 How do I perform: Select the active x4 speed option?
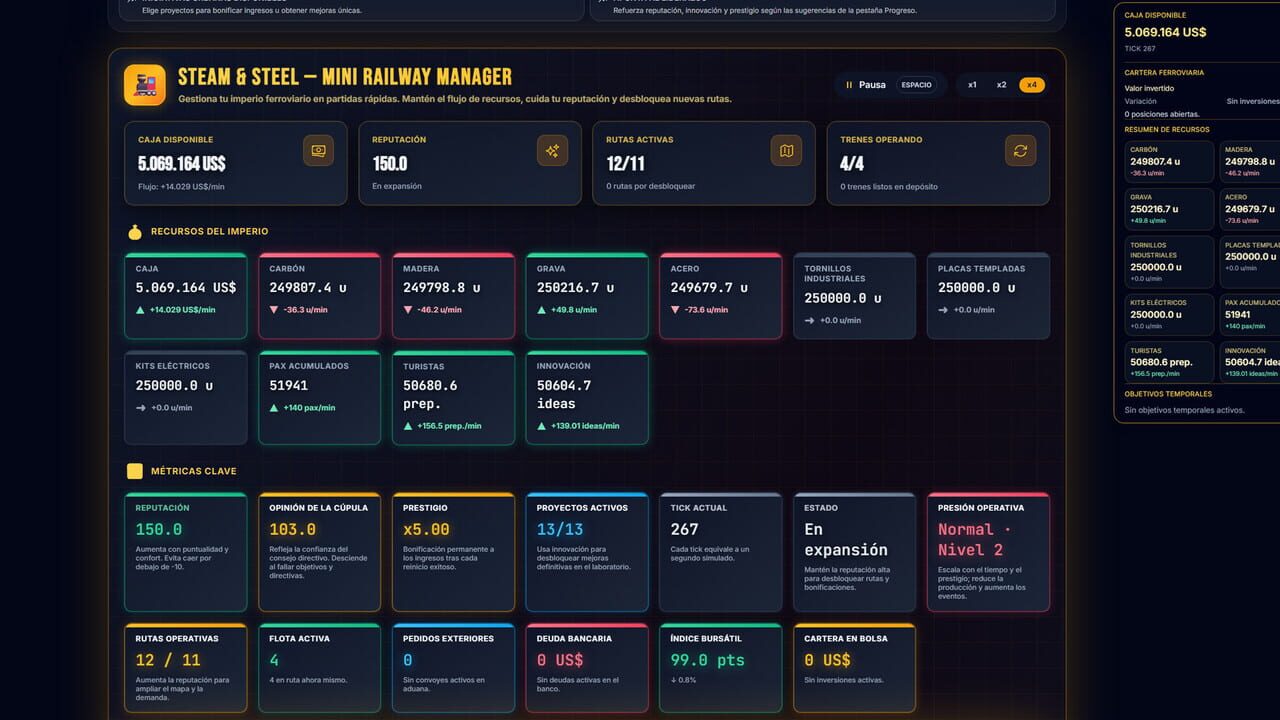[x=1032, y=85]
